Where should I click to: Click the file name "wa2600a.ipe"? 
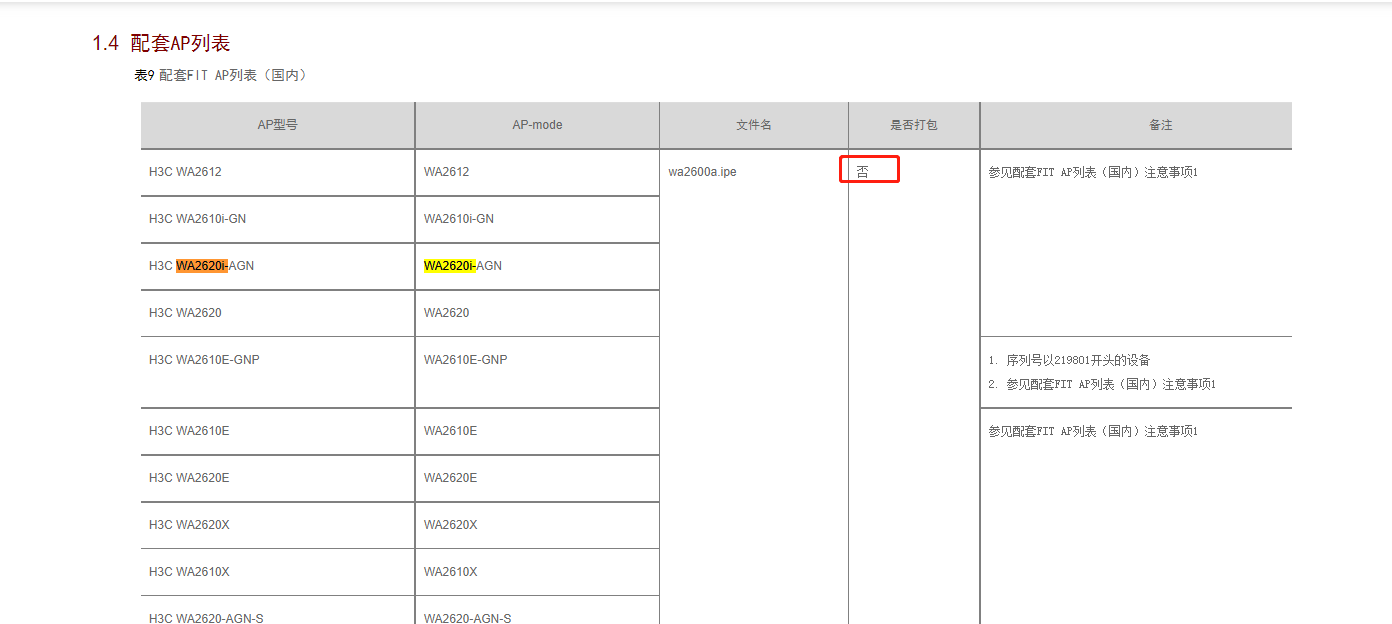click(x=702, y=172)
